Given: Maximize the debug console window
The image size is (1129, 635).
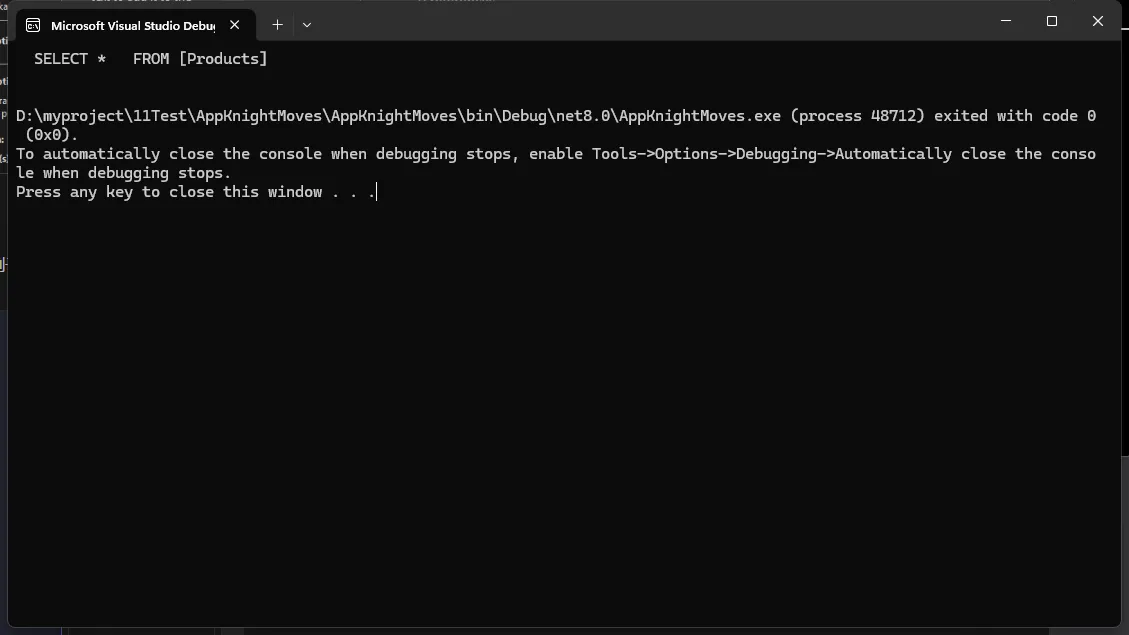Looking at the screenshot, I should click(1051, 21).
